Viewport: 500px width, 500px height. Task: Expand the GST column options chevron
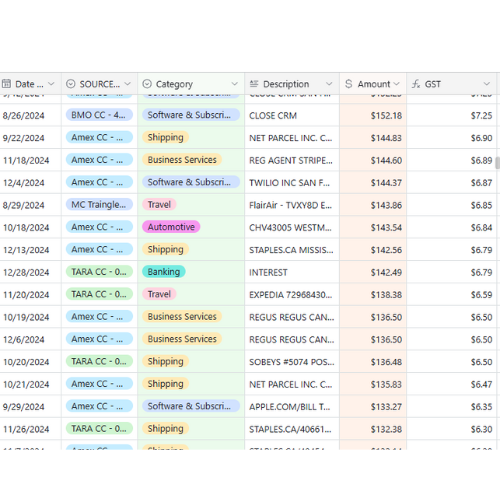click(487, 84)
